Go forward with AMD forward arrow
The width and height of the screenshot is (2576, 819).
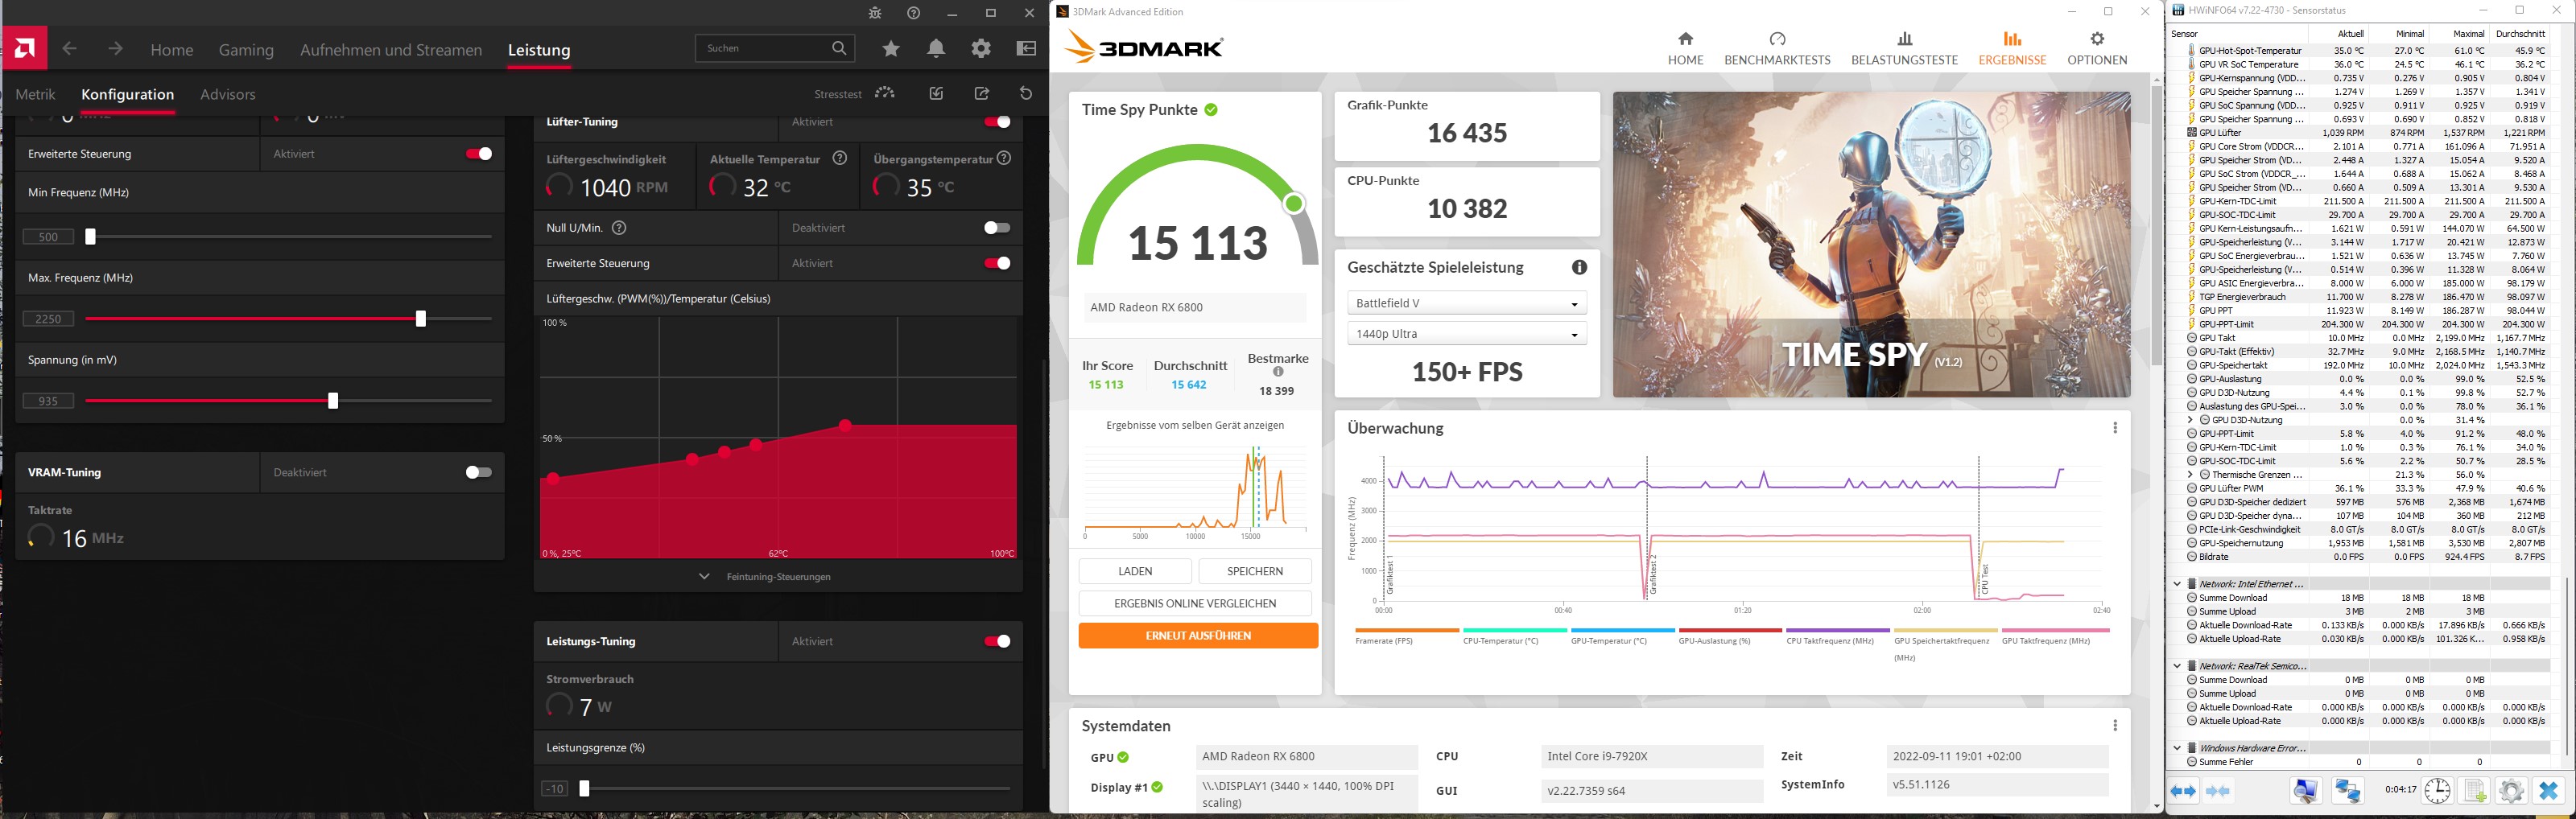pyautogui.click(x=116, y=49)
